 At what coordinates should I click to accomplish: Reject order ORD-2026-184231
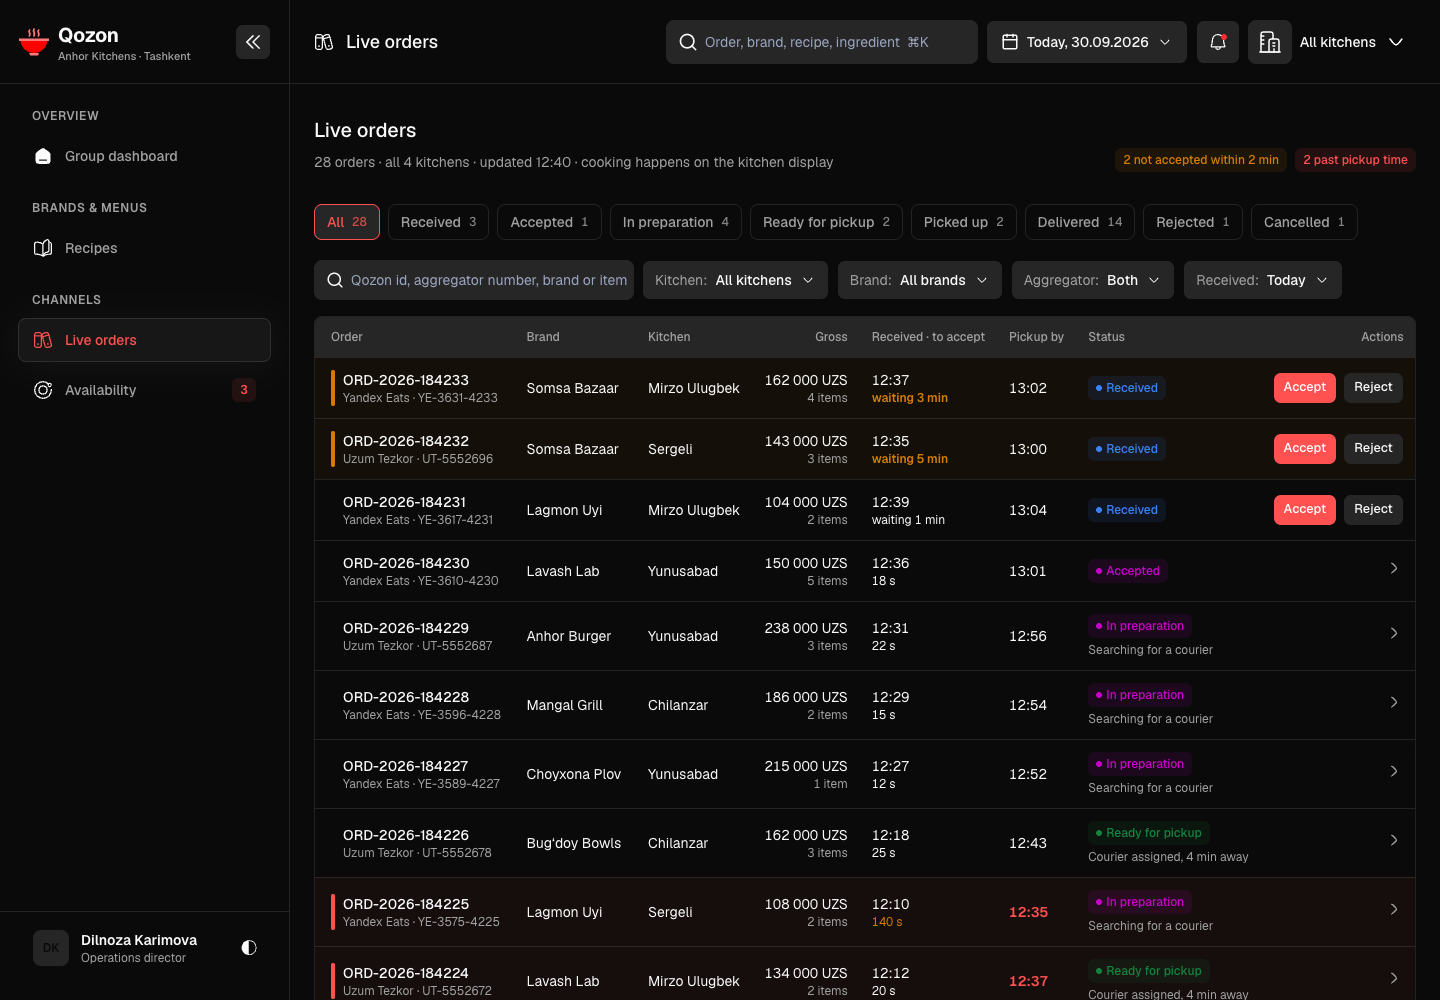[1373, 510]
